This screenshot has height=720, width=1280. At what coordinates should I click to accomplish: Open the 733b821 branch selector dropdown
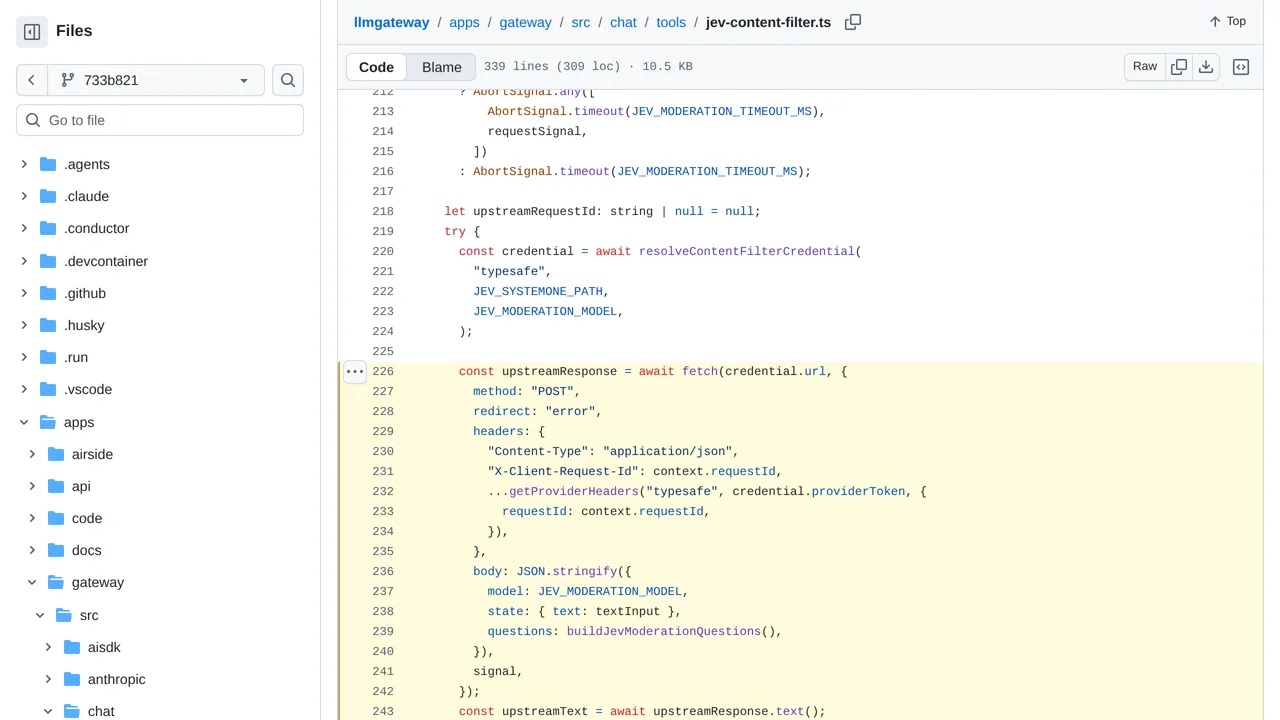156,80
